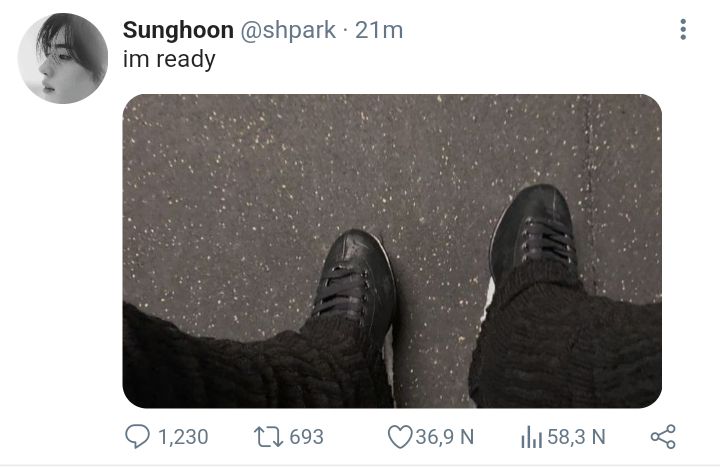Screen dimensions: 720x467
Task: Click the Sunghoon display name
Action: [178, 30]
